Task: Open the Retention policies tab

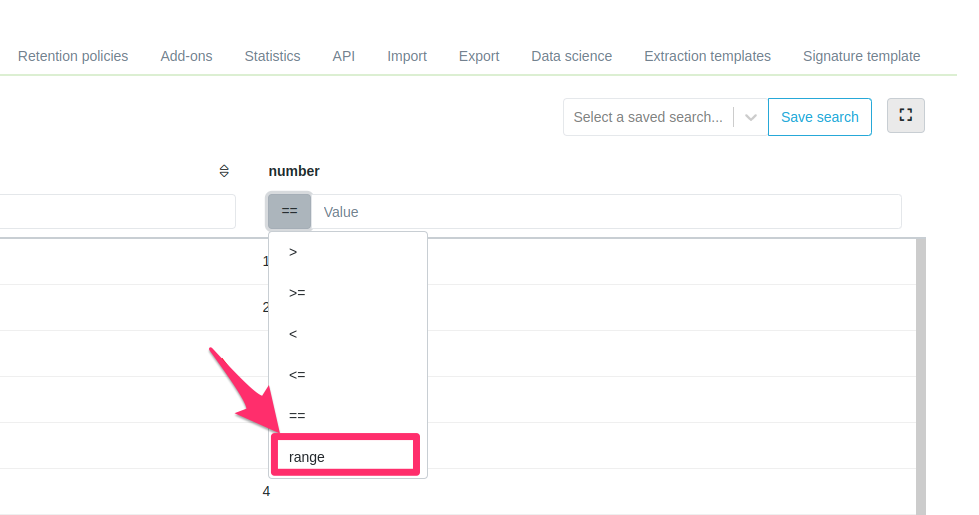Action: click(73, 56)
